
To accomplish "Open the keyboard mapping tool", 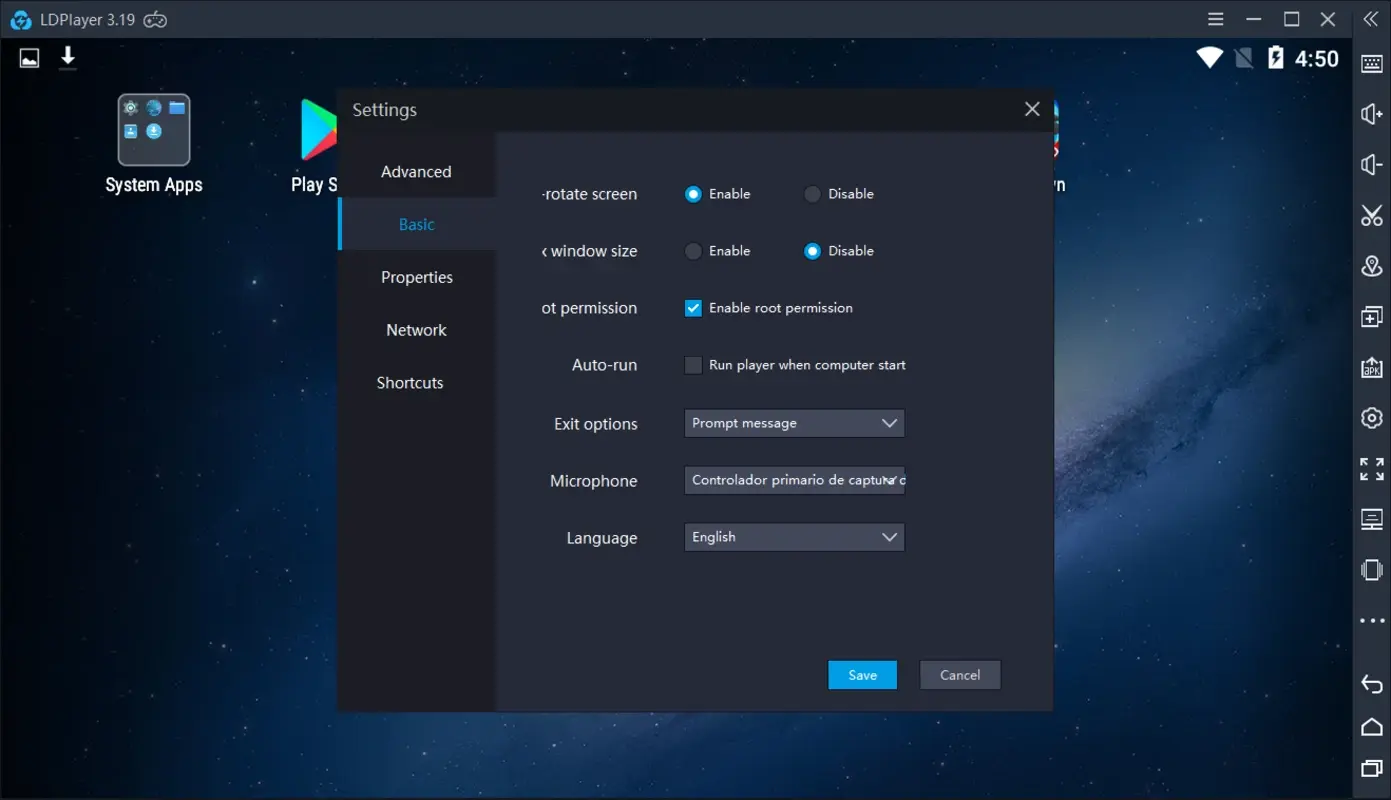I will click(1371, 63).
